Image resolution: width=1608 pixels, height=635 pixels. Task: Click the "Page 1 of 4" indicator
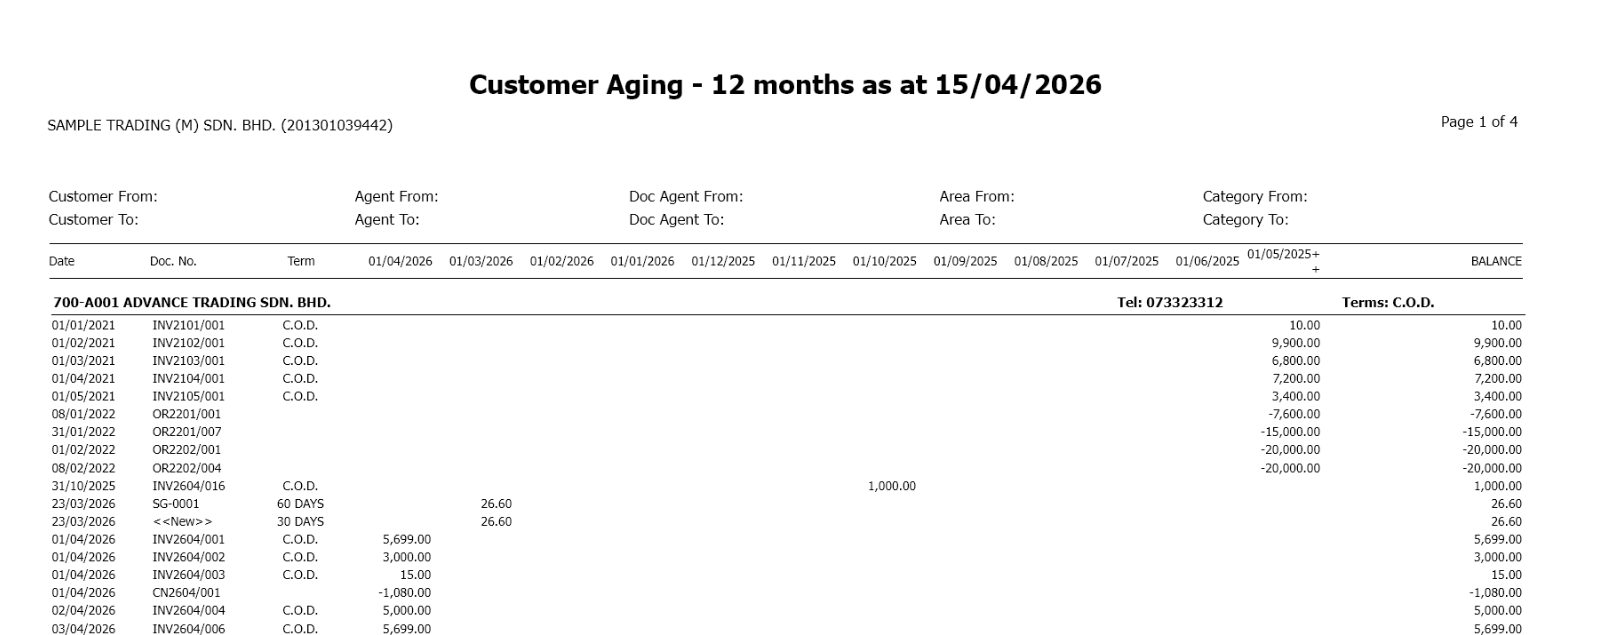click(x=1478, y=122)
